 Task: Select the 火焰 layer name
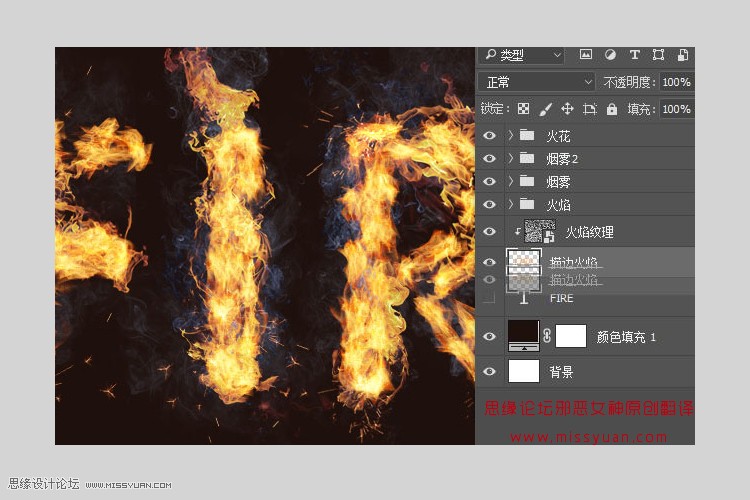tap(558, 205)
